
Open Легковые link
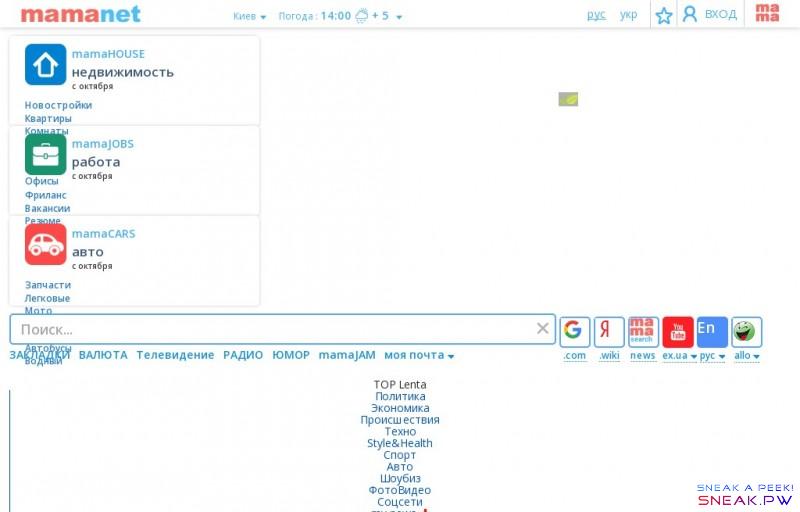(47, 298)
